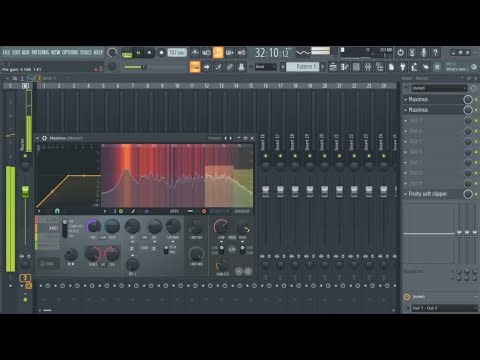This screenshot has width=480, height=360.
Task: Click the Fruity soft clipper effect slot
Action: pyautogui.click(x=433, y=194)
